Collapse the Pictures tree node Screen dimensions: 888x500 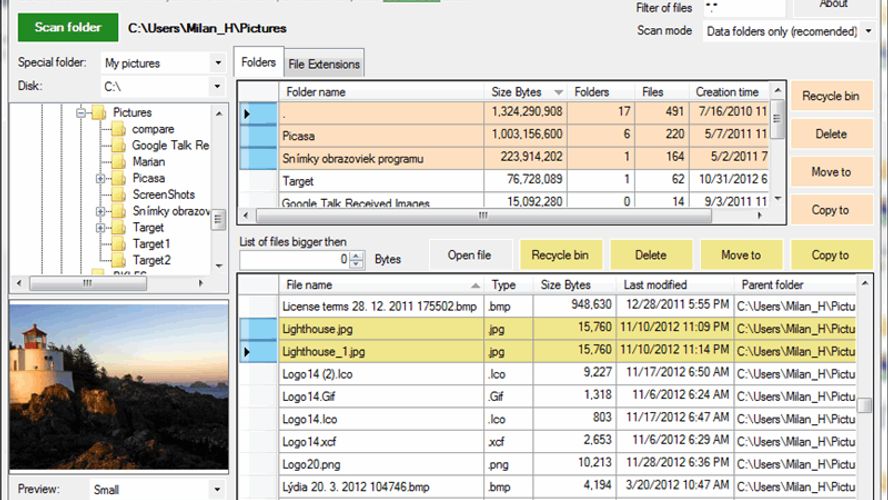(x=81, y=113)
